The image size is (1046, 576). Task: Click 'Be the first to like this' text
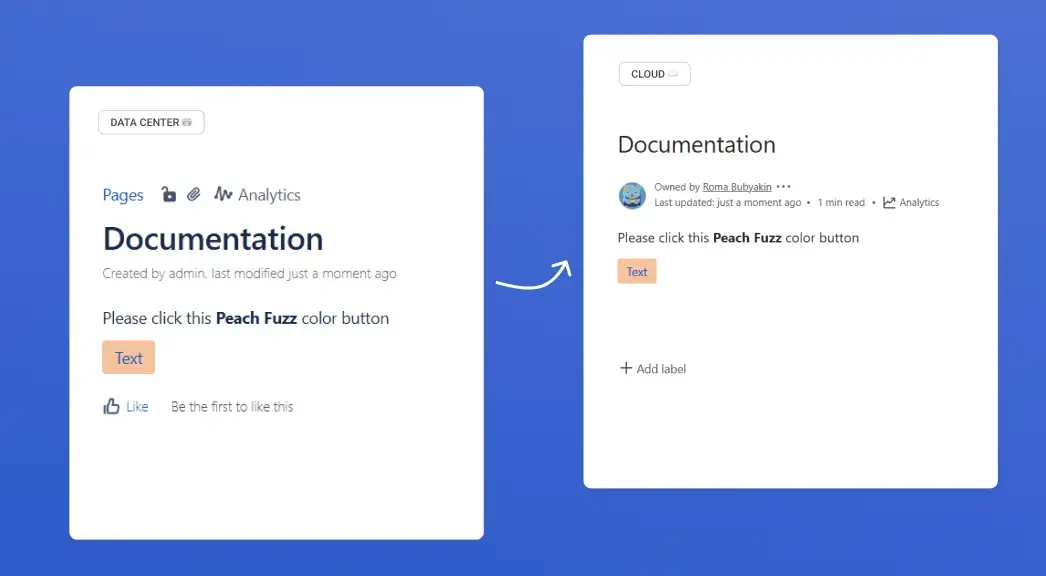coord(232,406)
